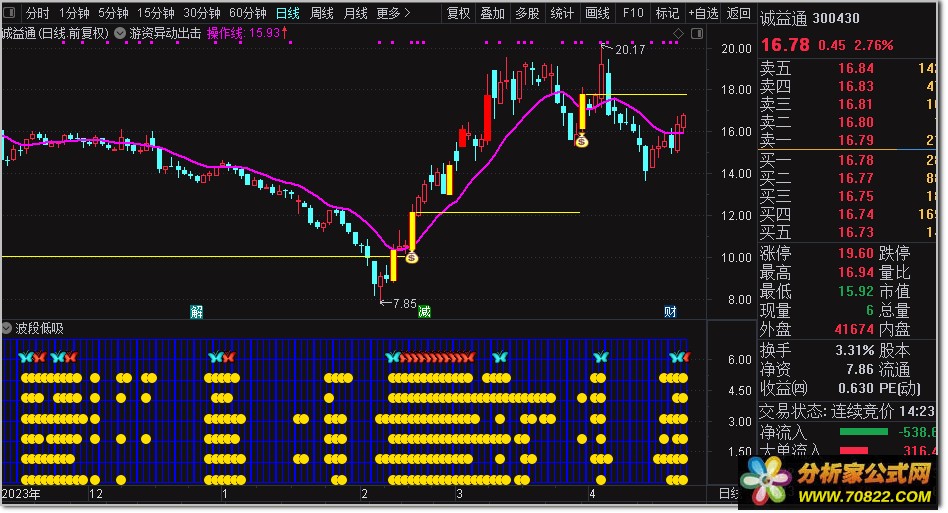The image size is (948, 513).
Task: Click the 换手 turnover 3.31%
Action: (854, 350)
